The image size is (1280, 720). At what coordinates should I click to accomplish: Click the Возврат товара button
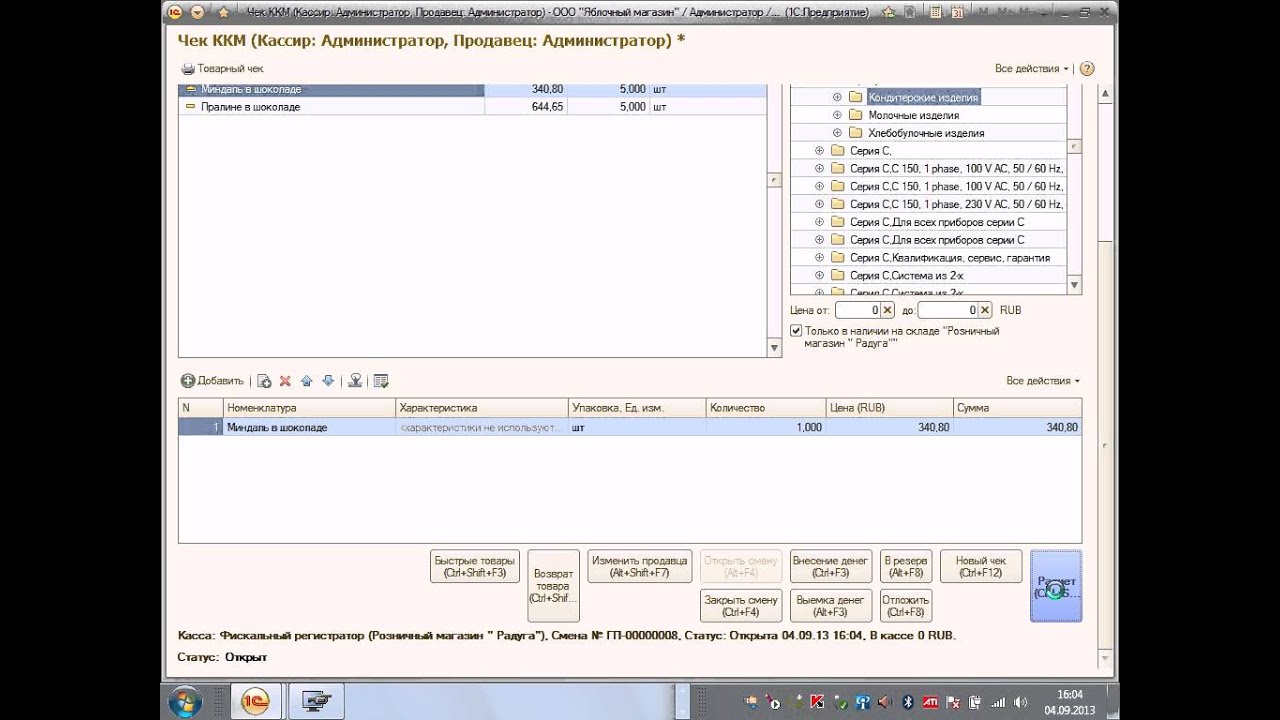[x=553, y=586]
